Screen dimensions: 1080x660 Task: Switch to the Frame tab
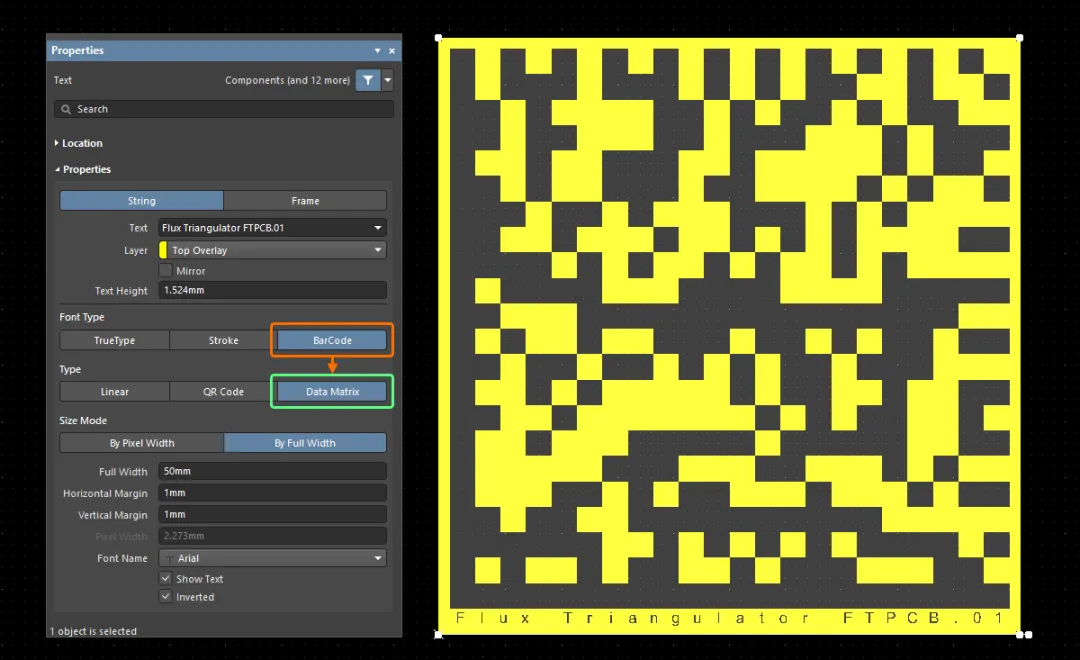pyautogui.click(x=305, y=200)
